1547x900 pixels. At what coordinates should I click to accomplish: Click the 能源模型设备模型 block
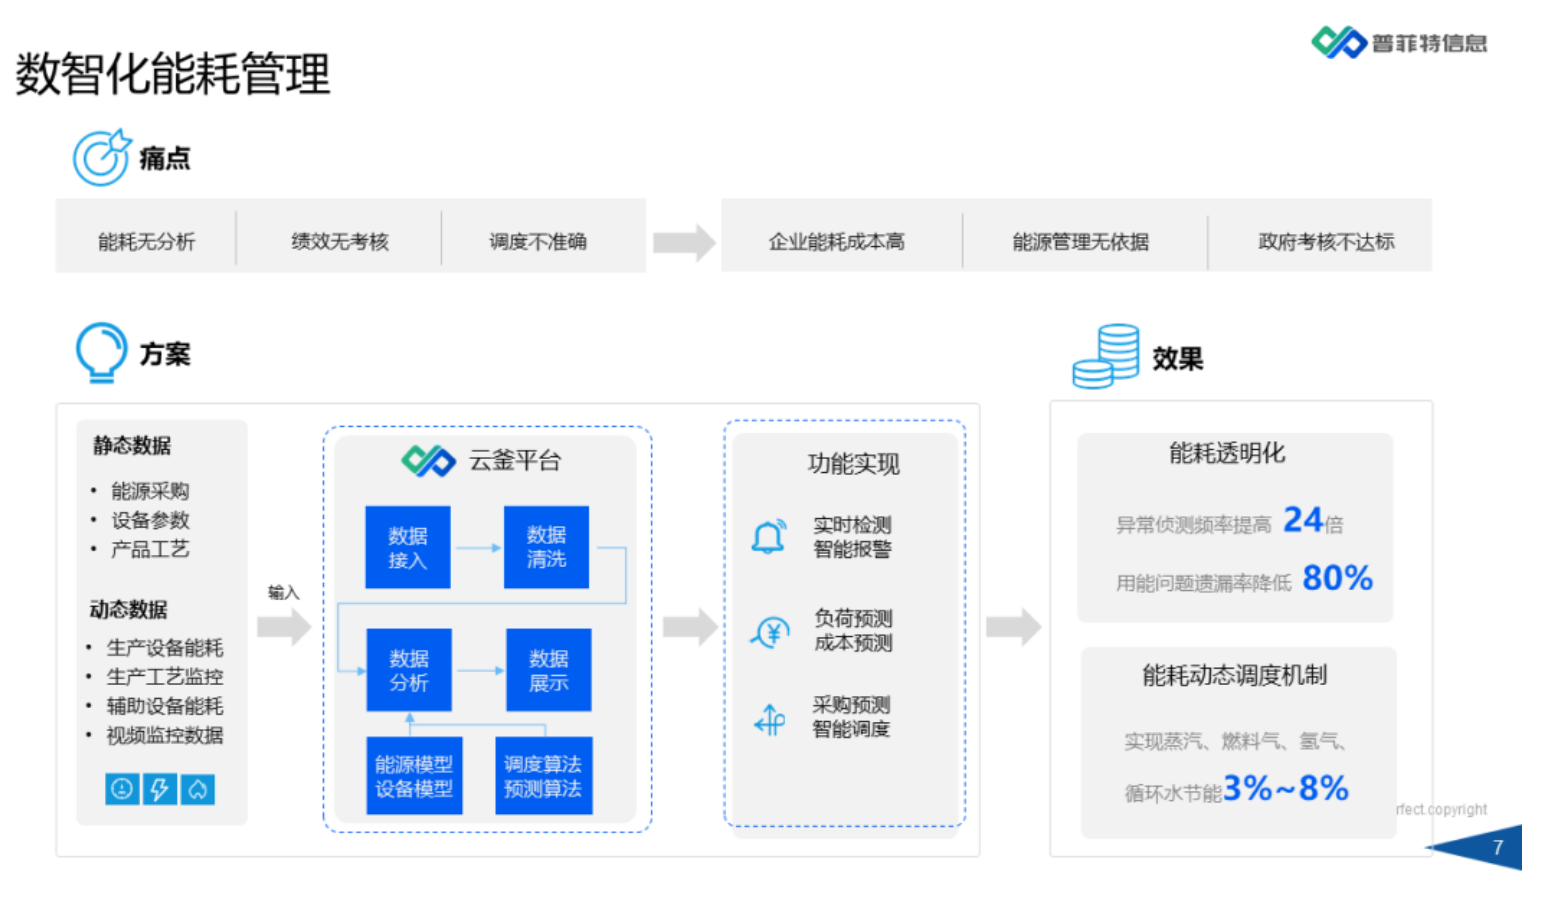pos(414,776)
